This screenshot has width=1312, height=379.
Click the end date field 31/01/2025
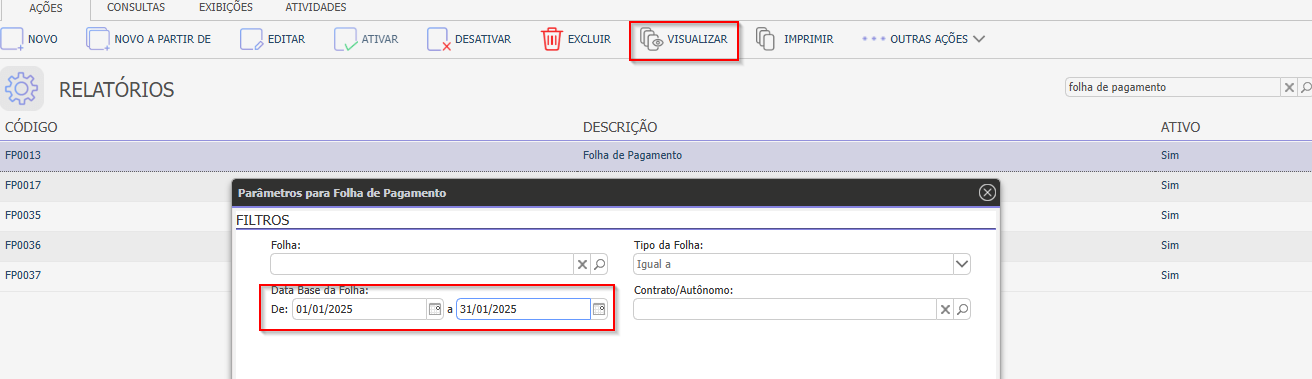523,309
